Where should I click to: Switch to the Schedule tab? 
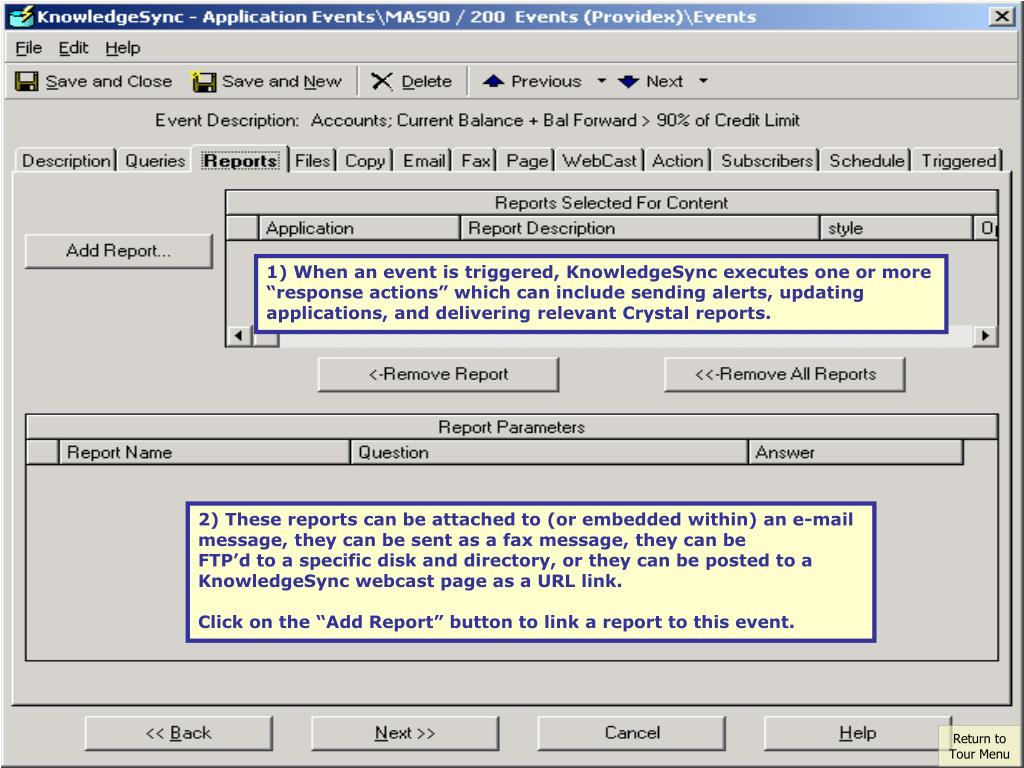click(x=867, y=161)
